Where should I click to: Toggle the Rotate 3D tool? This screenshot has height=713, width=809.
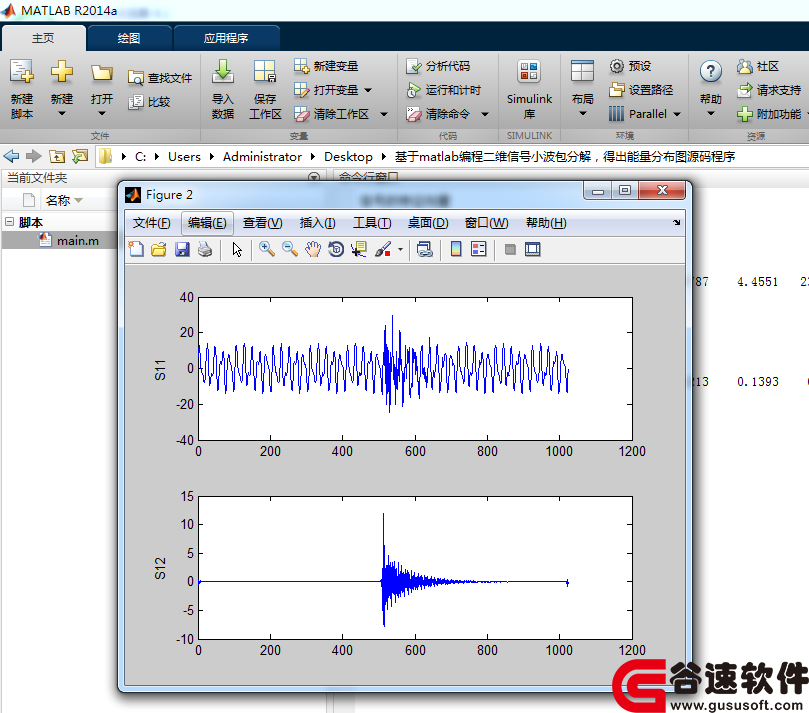coord(336,249)
